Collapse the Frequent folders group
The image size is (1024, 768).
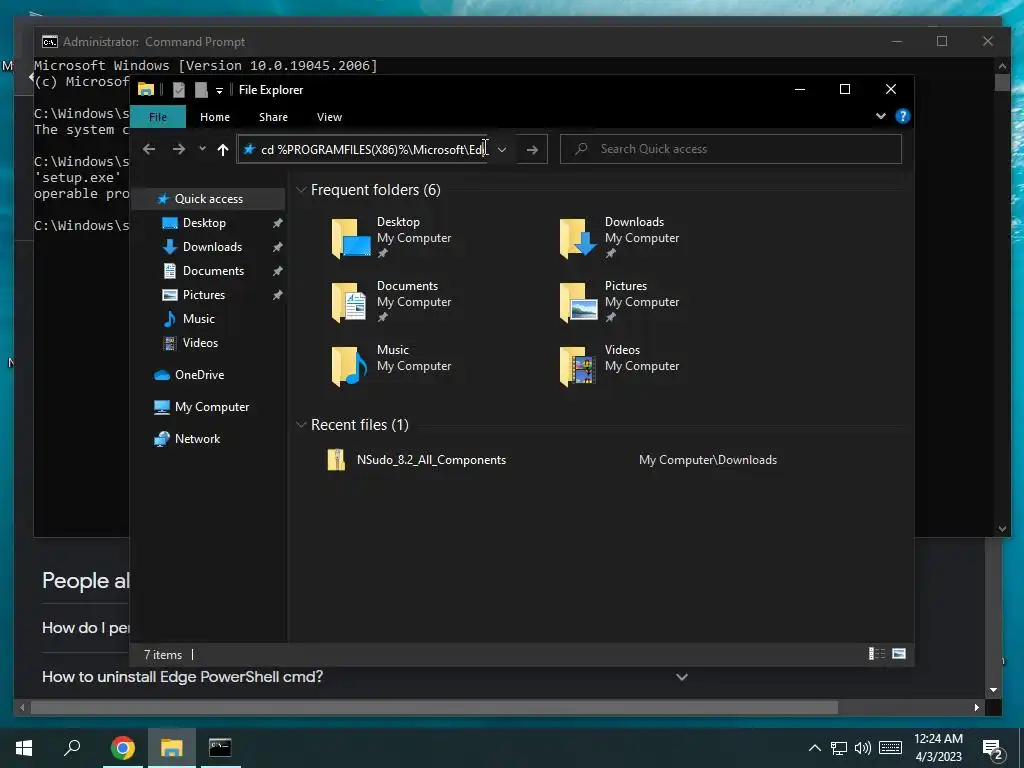pos(301,190)
